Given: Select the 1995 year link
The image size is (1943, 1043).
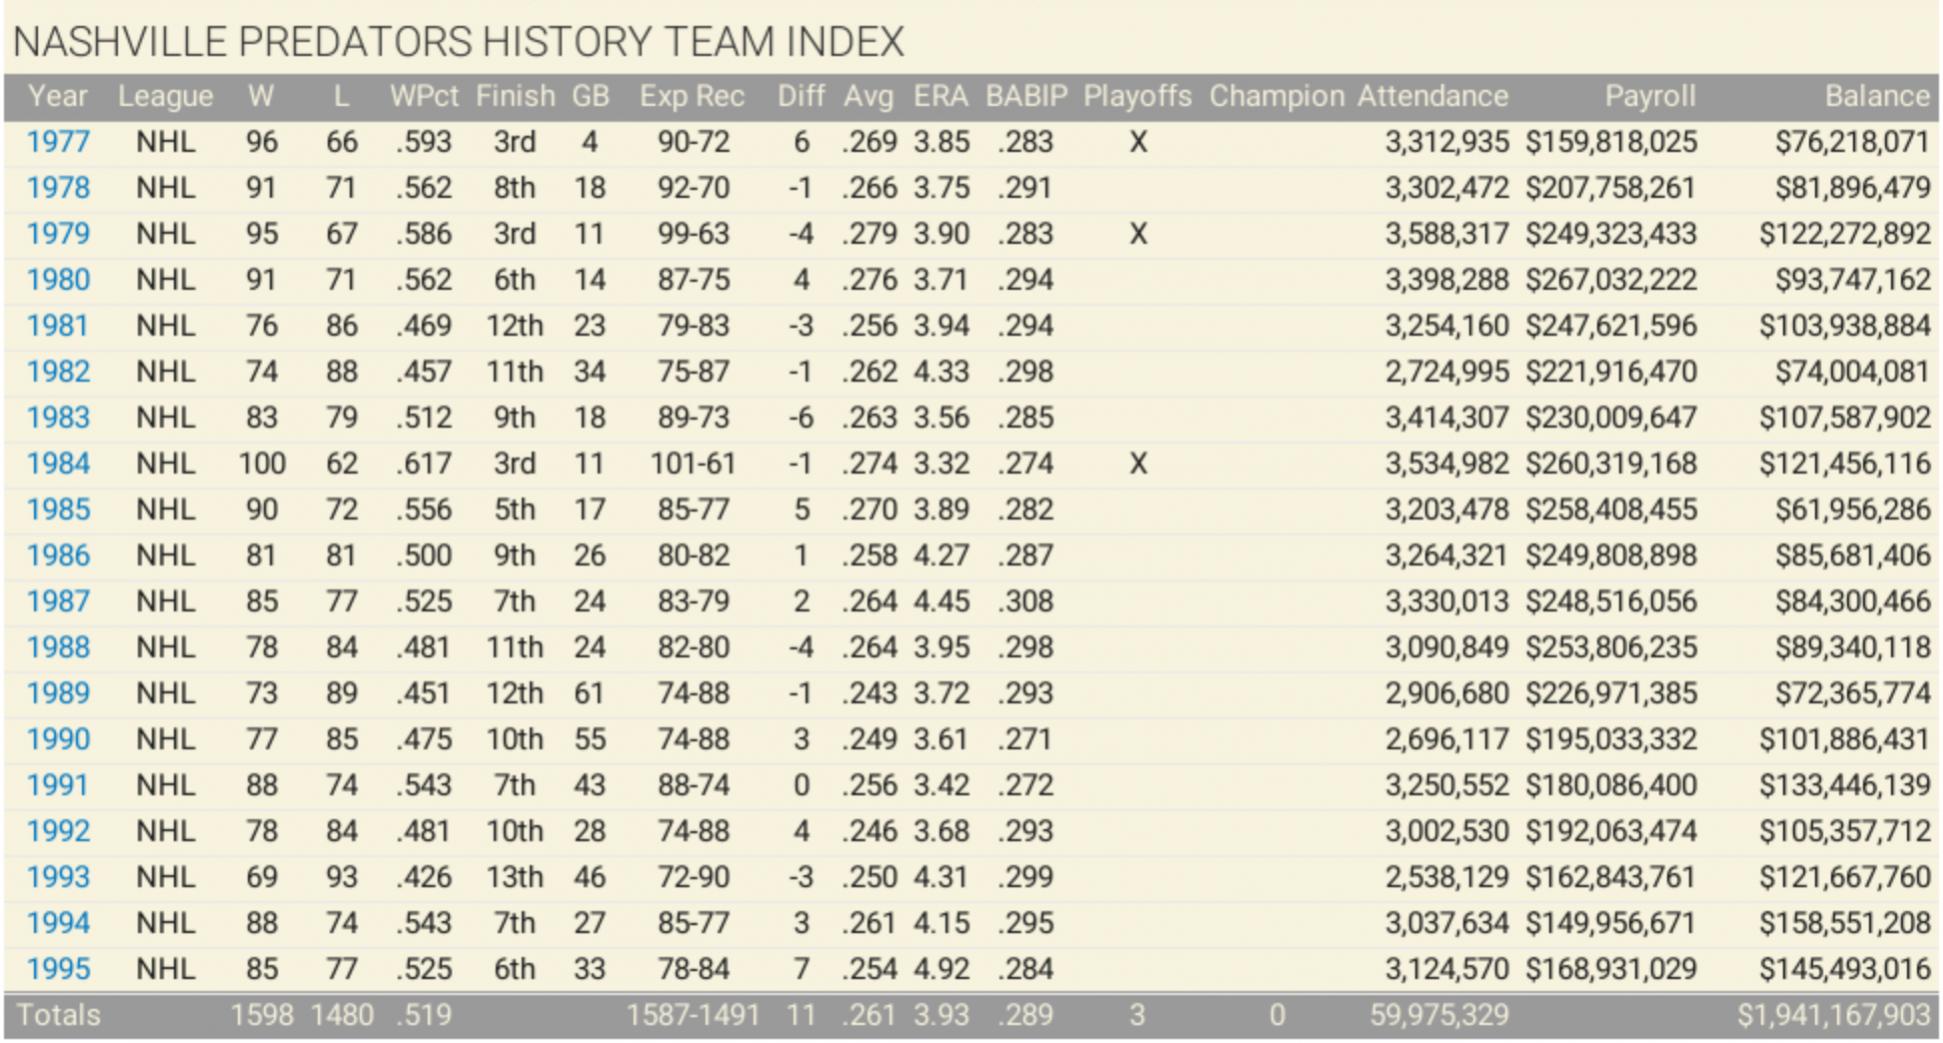Looking at the screenshot, I should click(58, 970).
